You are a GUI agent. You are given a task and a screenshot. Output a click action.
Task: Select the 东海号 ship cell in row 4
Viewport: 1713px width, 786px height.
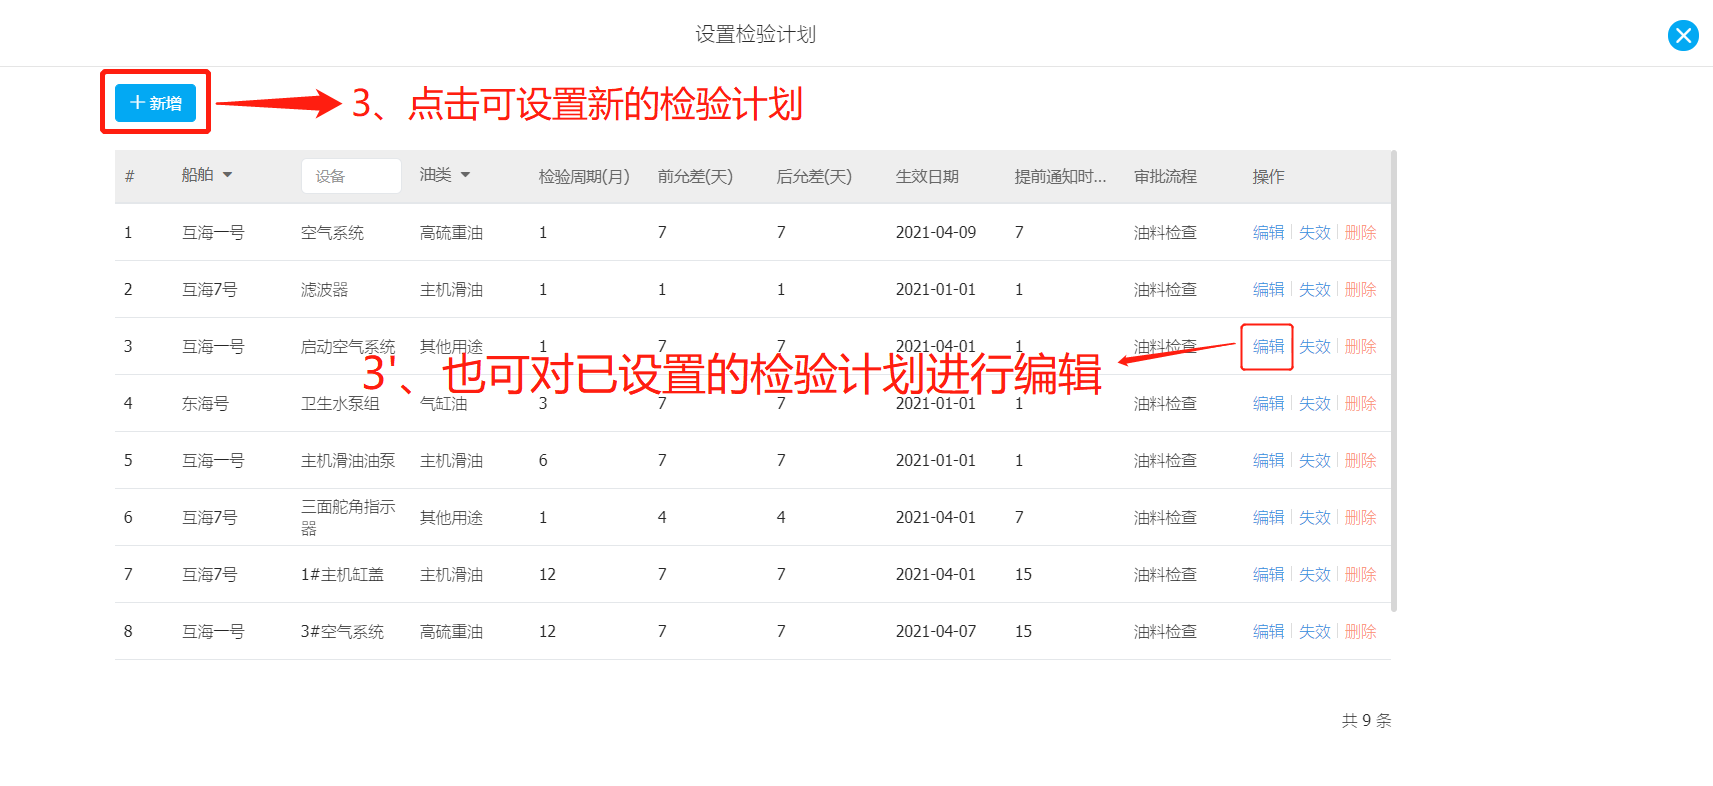205,403
